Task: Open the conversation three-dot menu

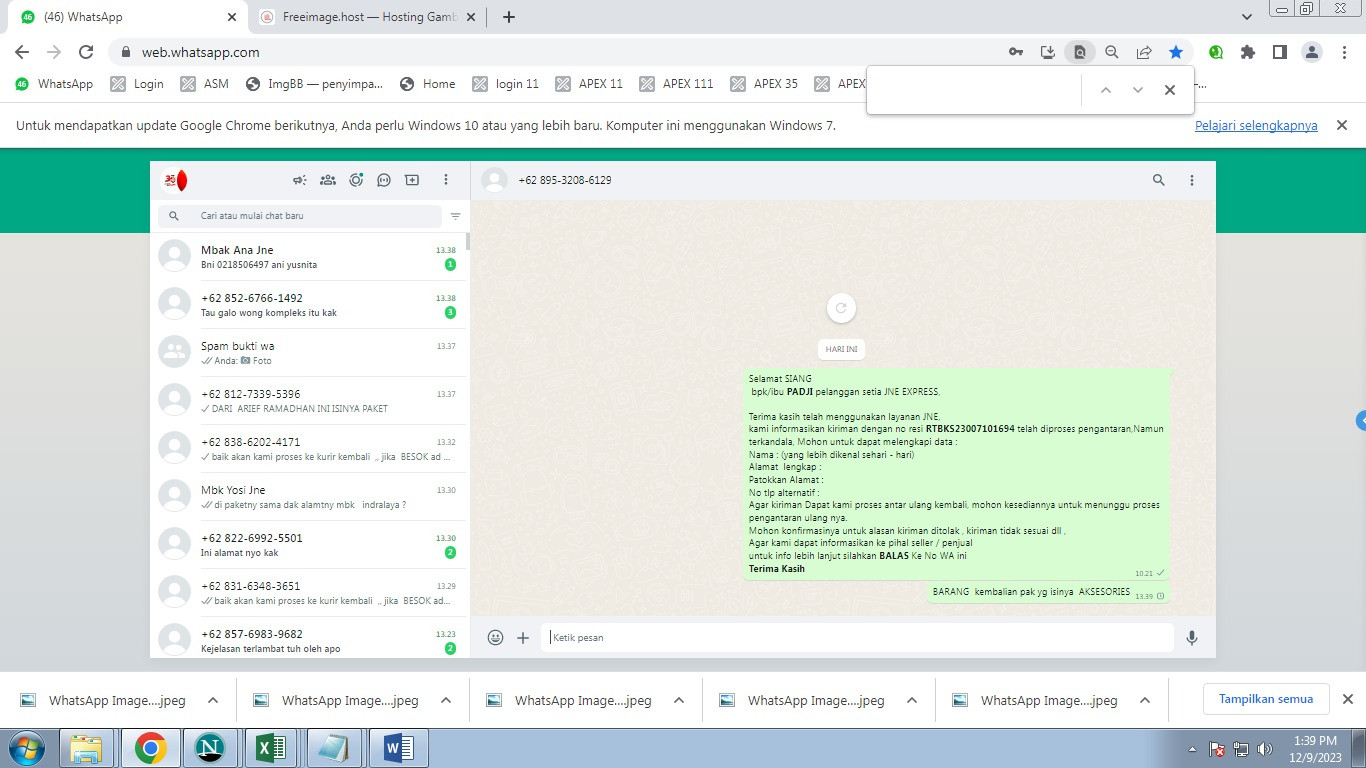Action: click(x=1192, y=180)
